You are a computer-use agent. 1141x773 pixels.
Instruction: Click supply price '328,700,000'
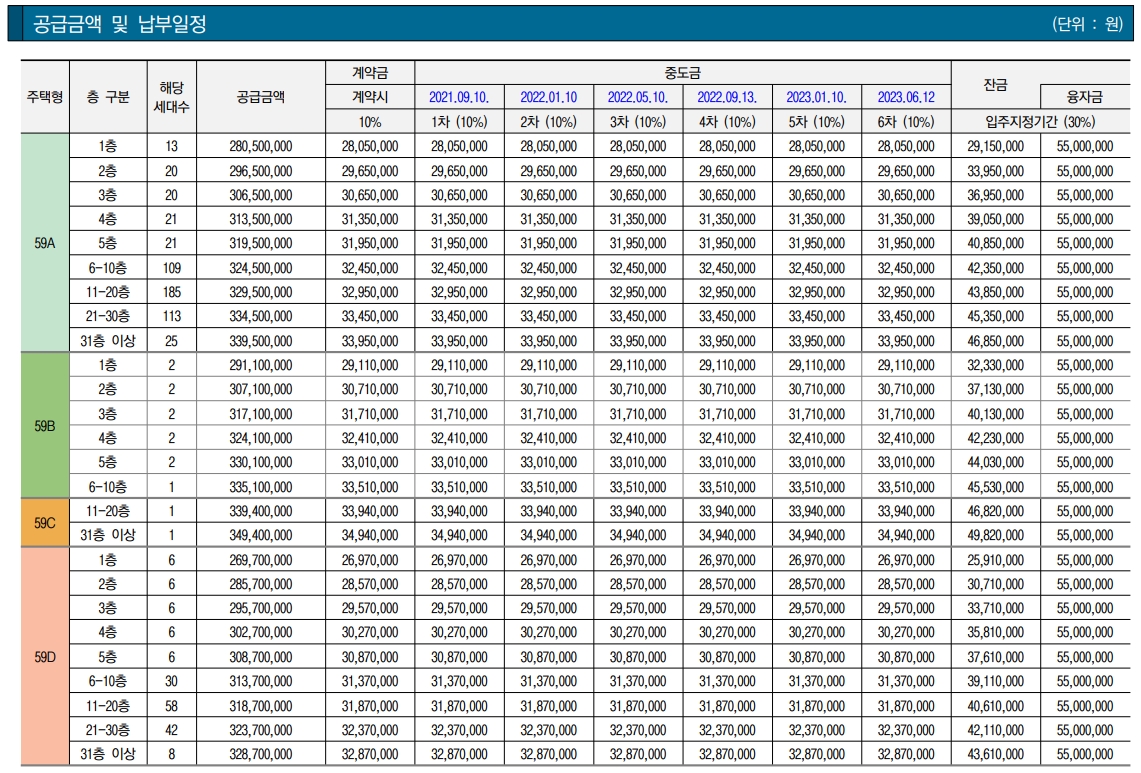[261, 754]
